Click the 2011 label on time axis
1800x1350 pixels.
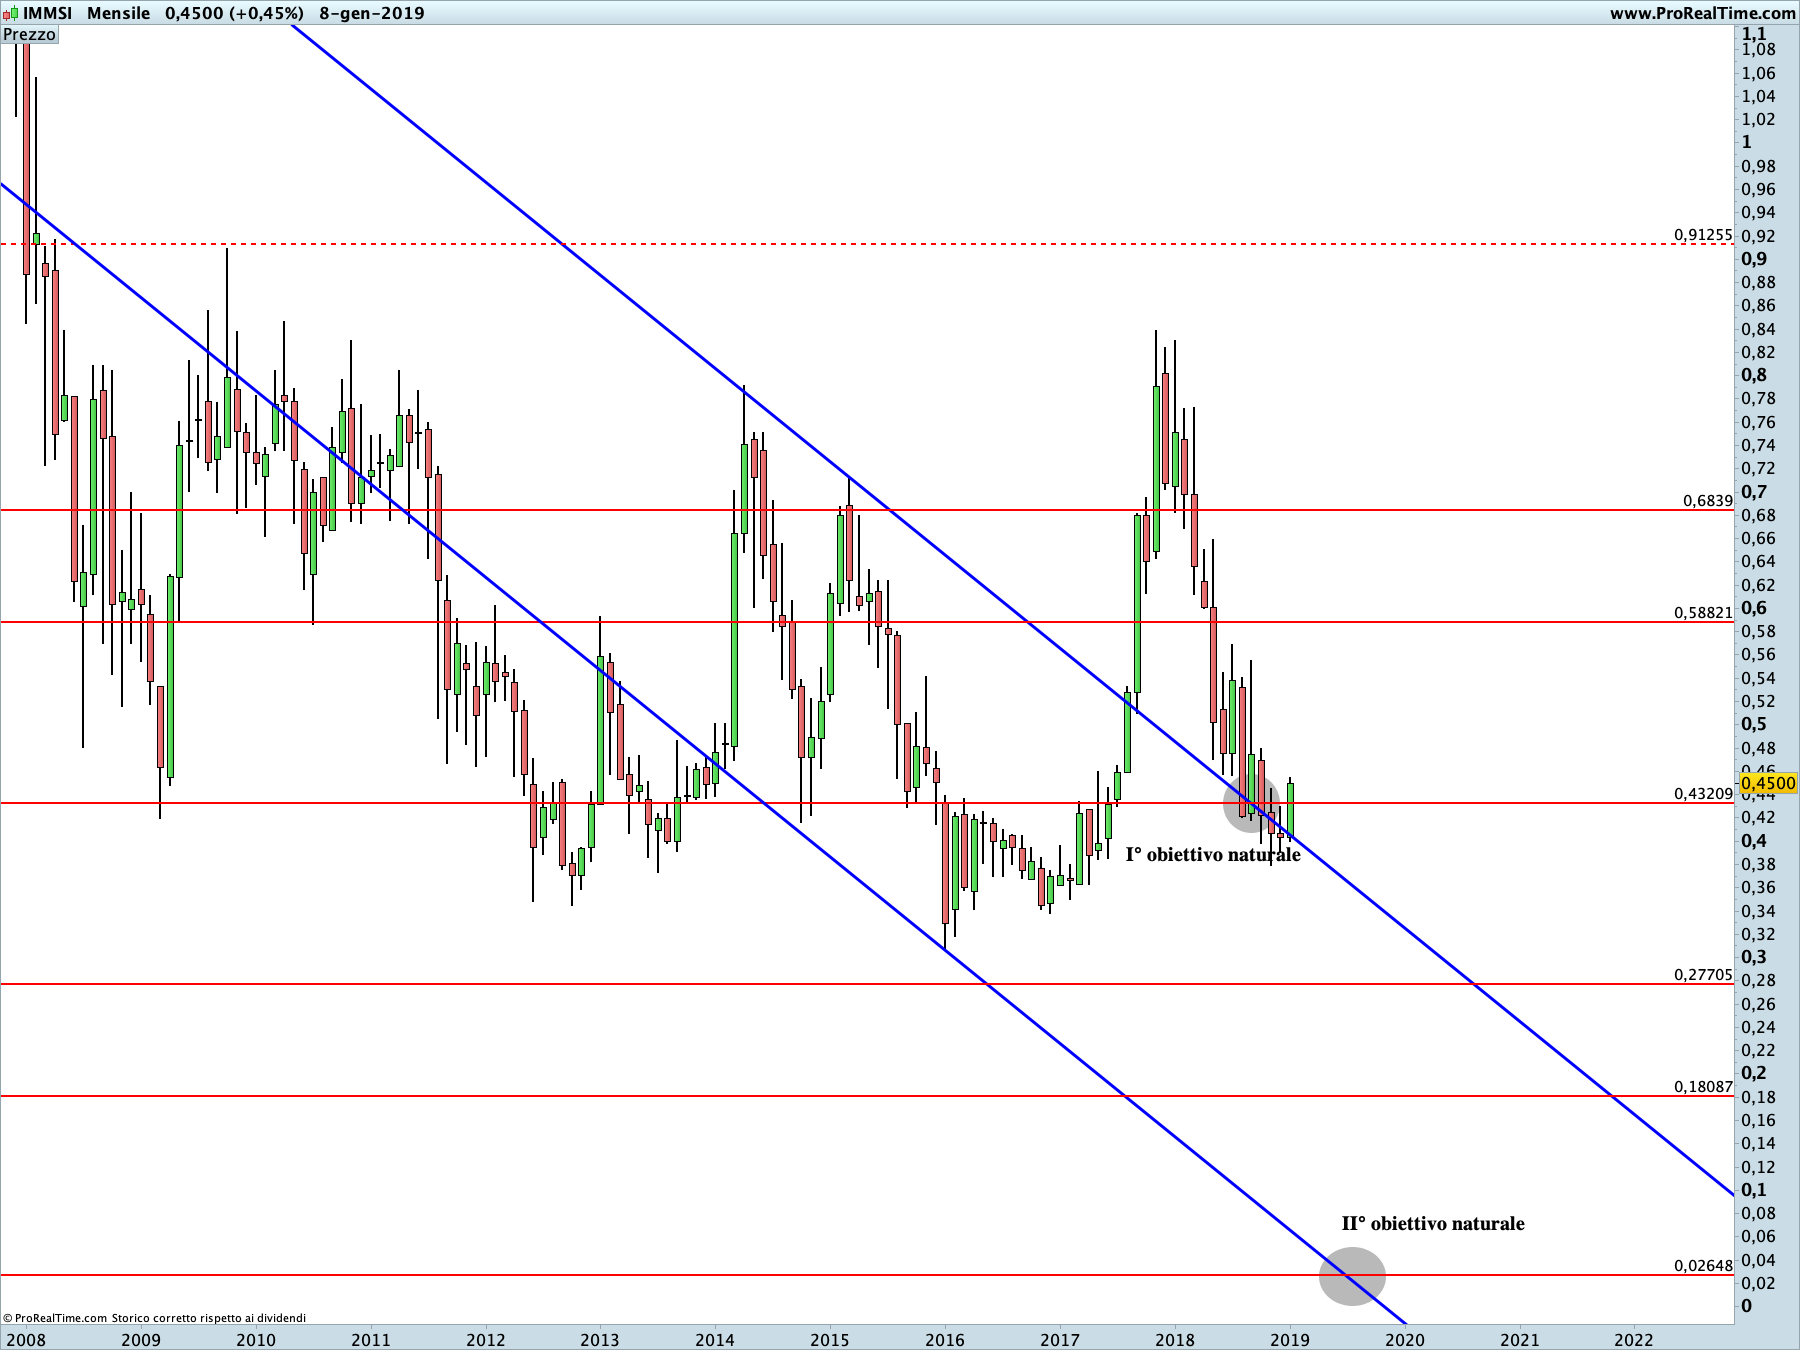pos(371,1340)
